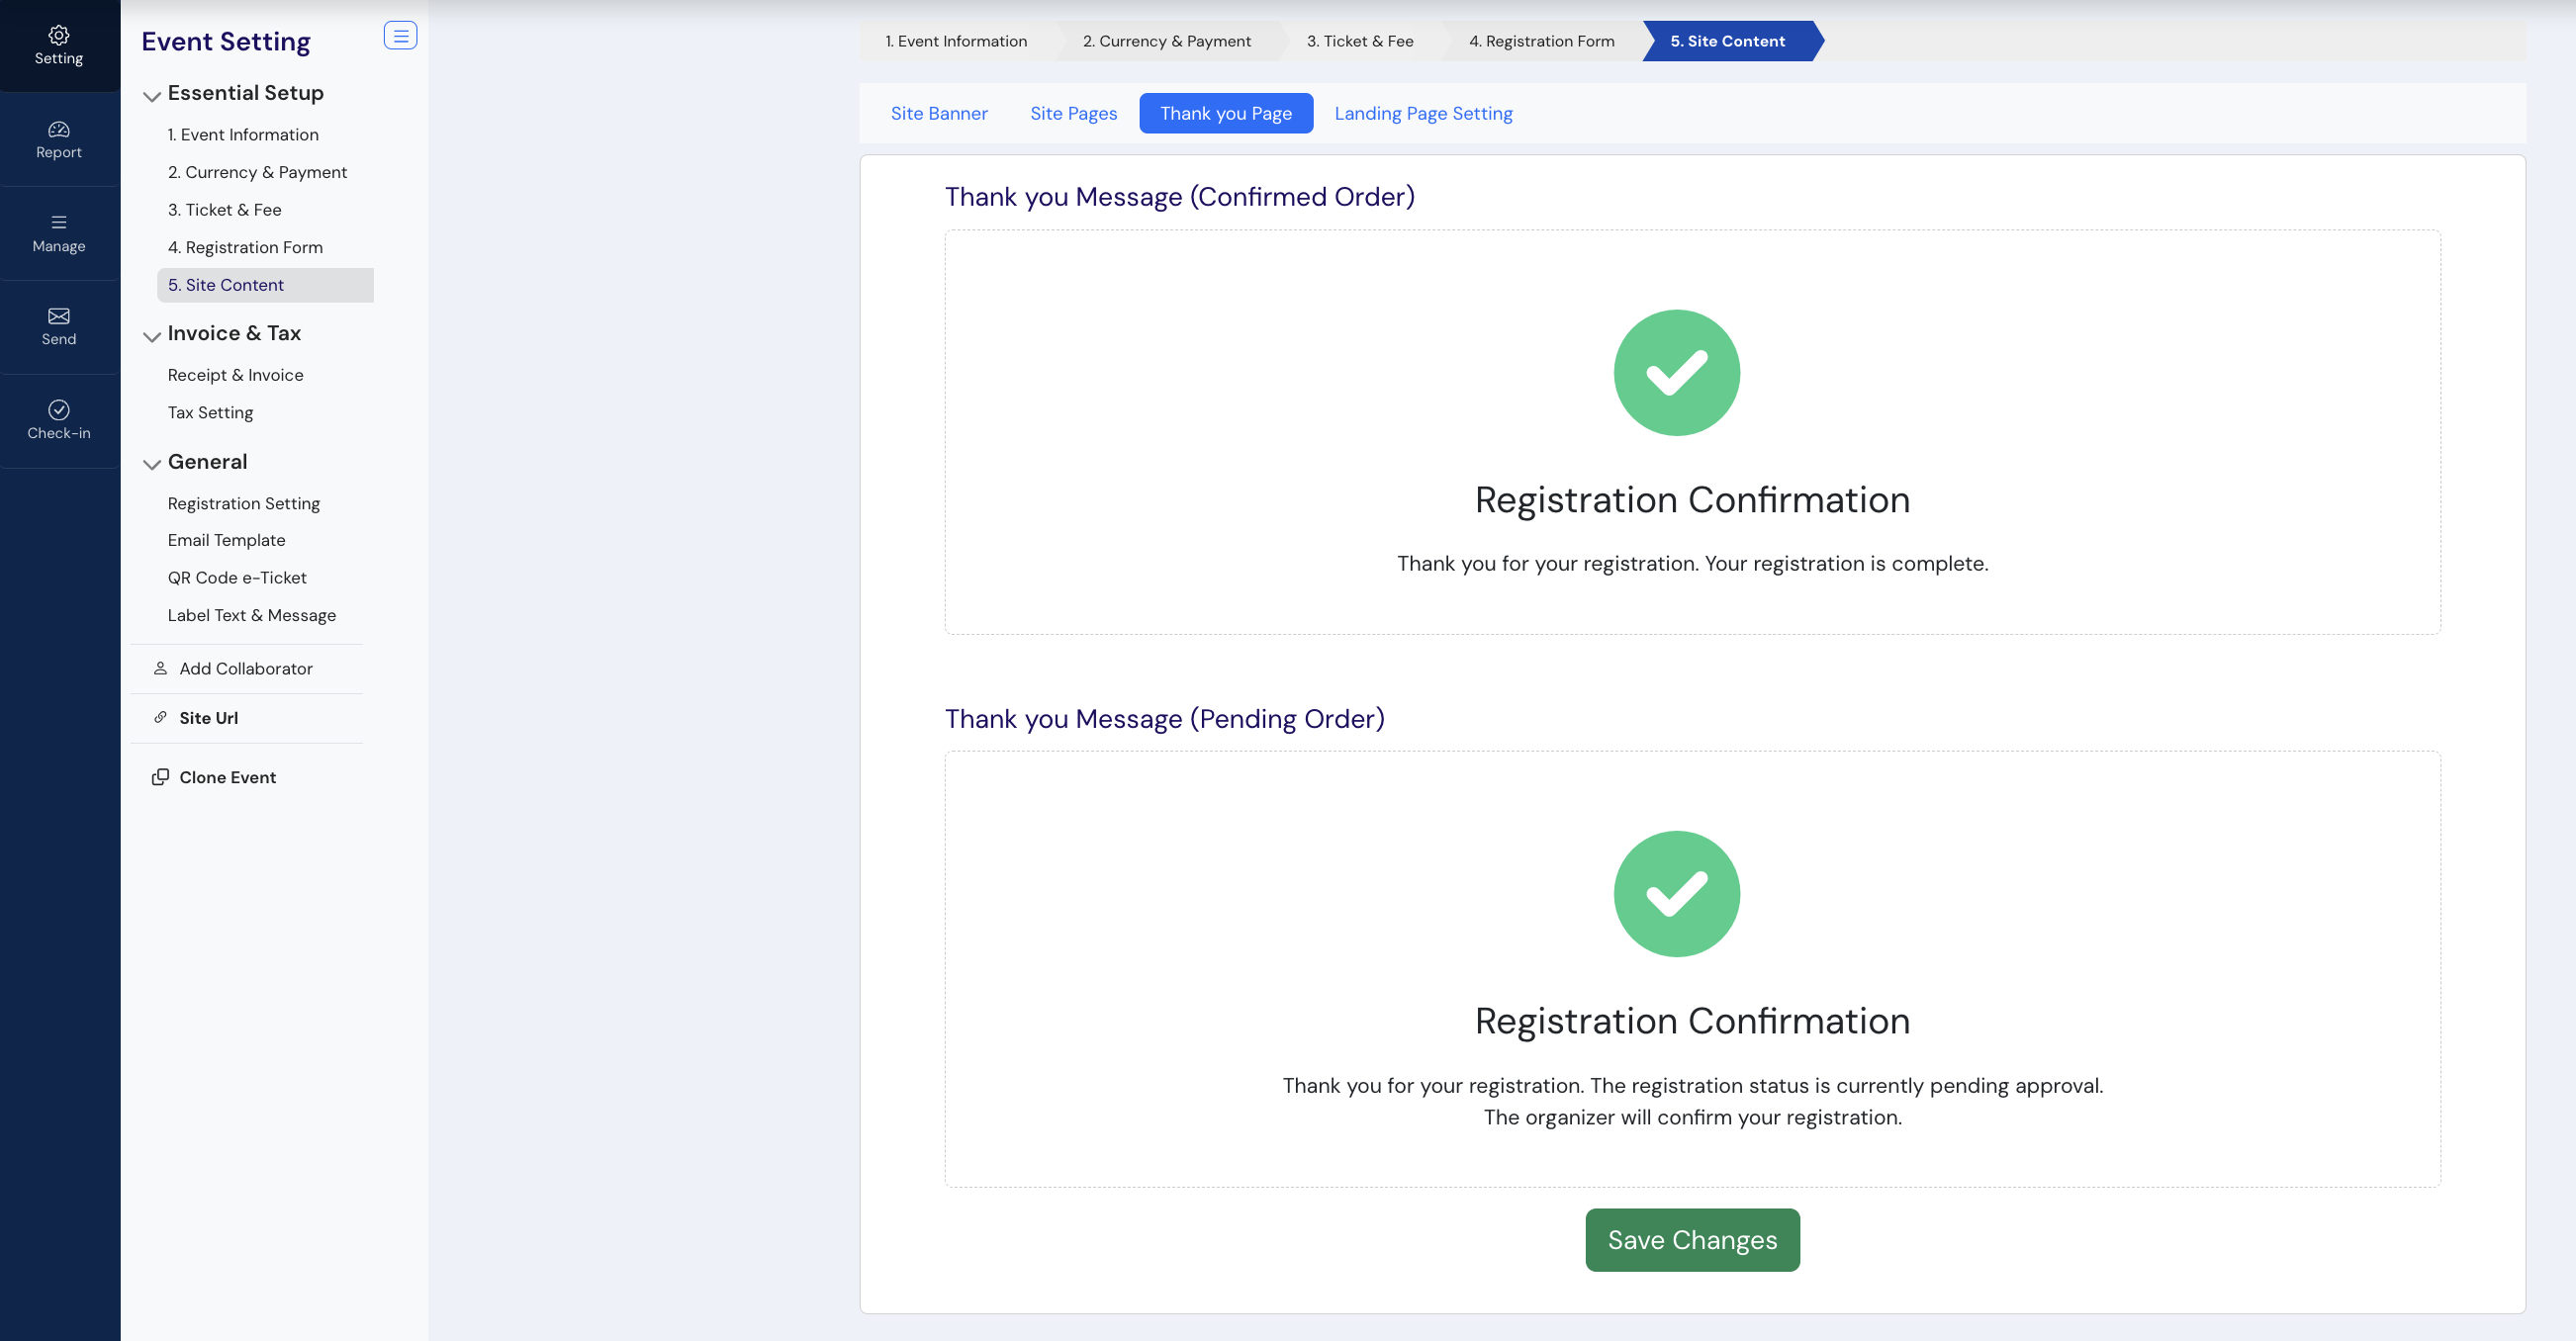Click the Clone Event copy icon
Image resolution: width=2576 pixels, height=1341 pixels.
(160, 777)
